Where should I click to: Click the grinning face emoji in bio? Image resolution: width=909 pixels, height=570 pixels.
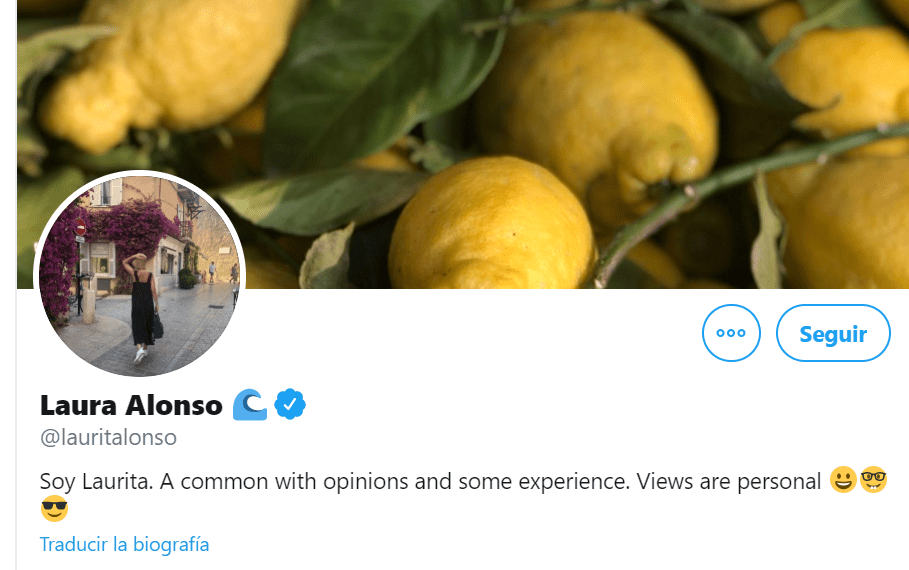843,481
